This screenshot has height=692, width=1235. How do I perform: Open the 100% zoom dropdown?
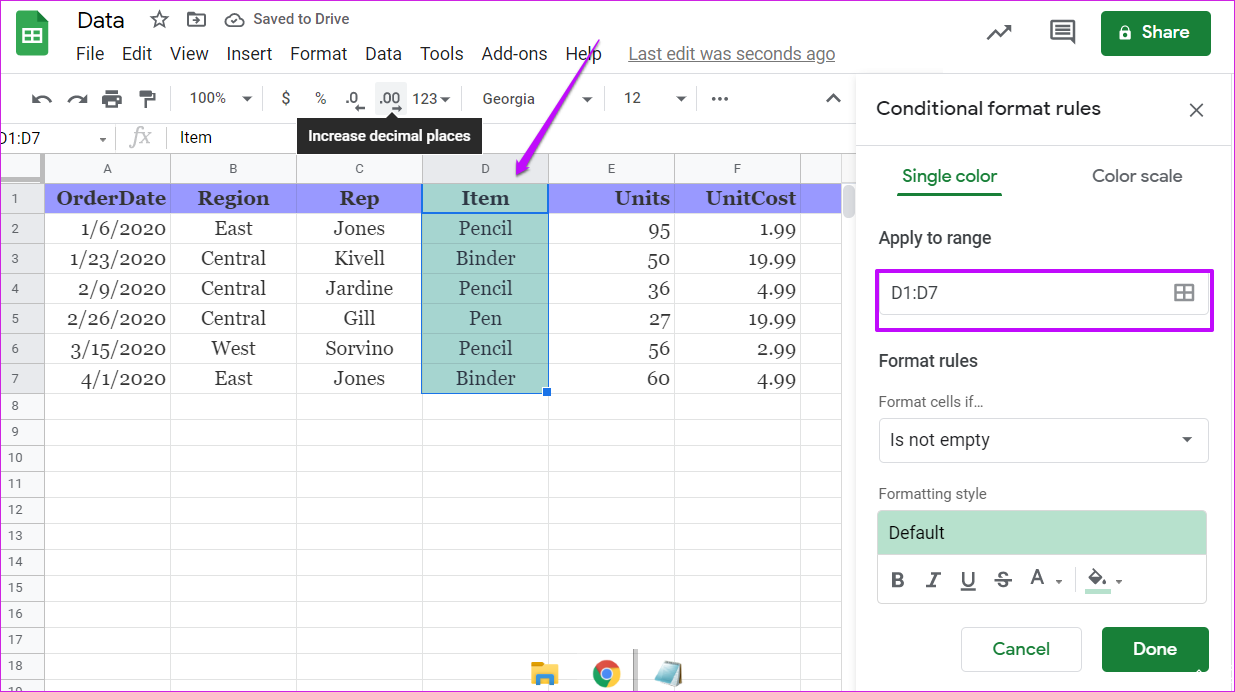coord(220,99)
